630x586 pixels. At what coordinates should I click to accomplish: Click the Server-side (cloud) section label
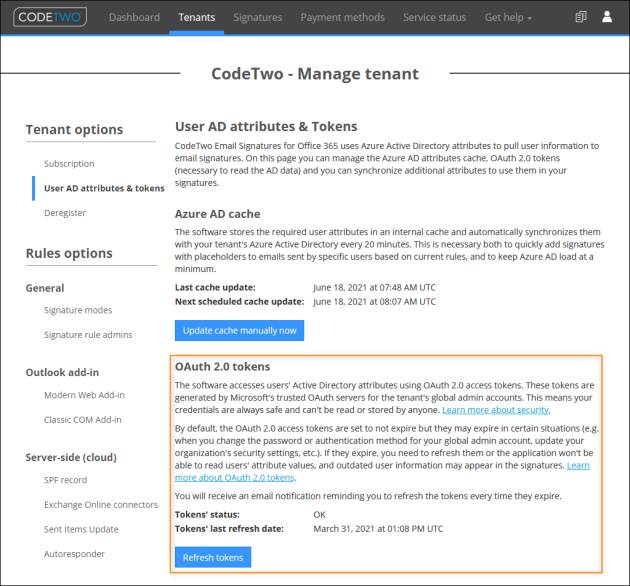pyautogui.click(x=71, y=457)
